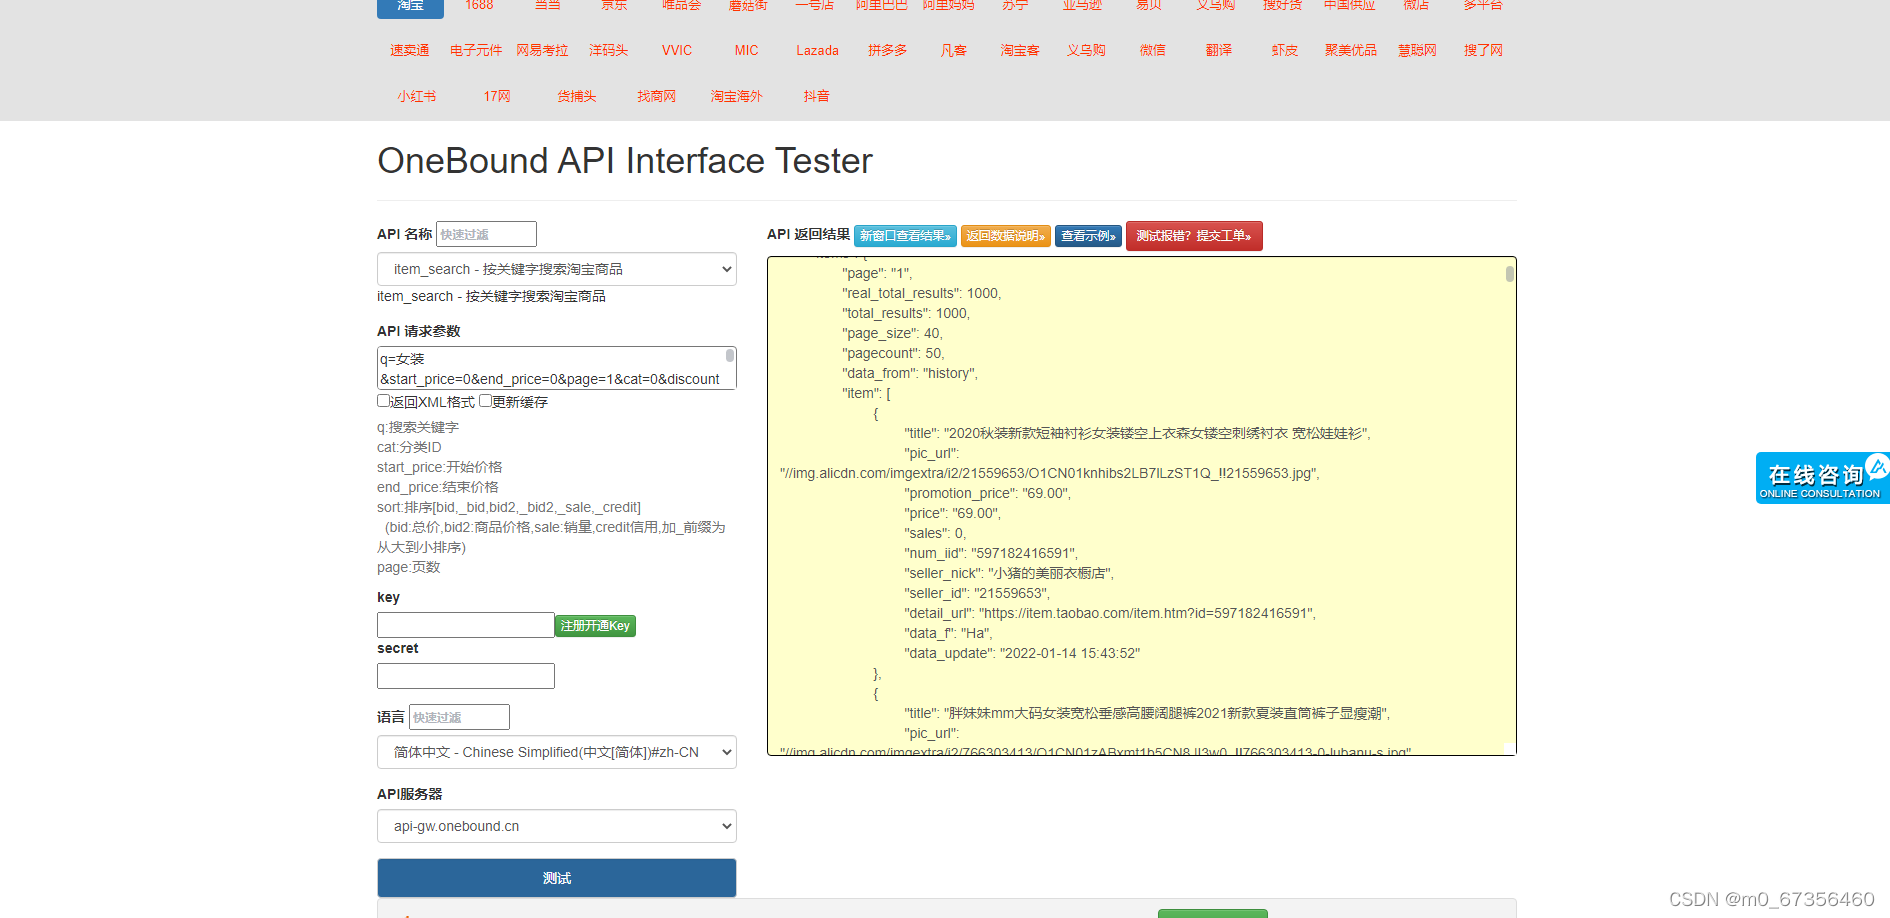Image resolution: width=1890 pixels, height=918 pixels.
Task: Click the 语言 快速过滤 filter field
Action: point(459,717)
